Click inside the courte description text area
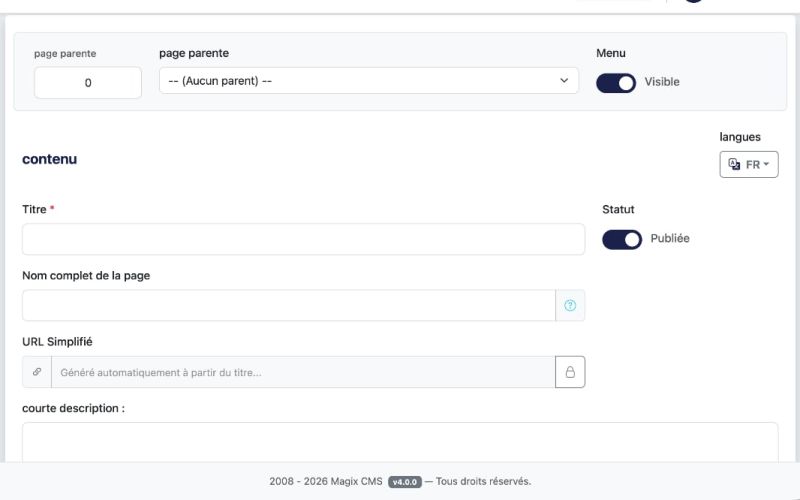Viewport: 800px width, 500px height. coord(400,442)
